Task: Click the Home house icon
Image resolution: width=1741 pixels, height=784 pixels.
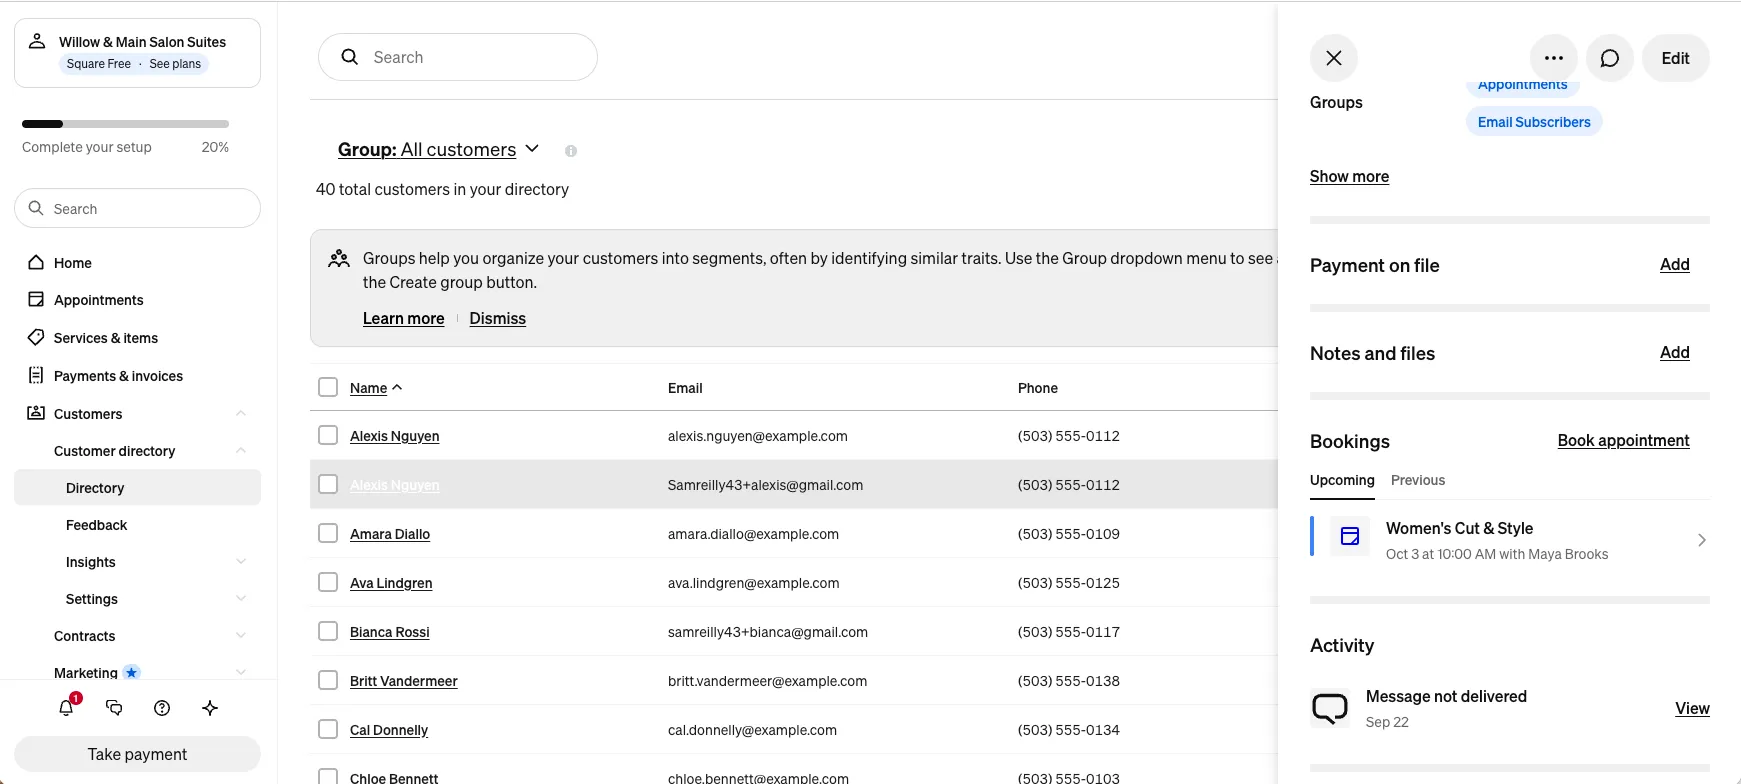Action: point(36,262)
